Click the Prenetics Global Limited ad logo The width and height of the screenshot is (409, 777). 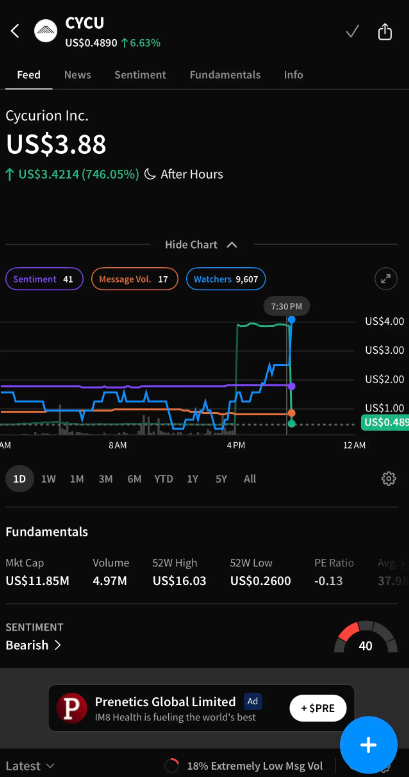71,708
